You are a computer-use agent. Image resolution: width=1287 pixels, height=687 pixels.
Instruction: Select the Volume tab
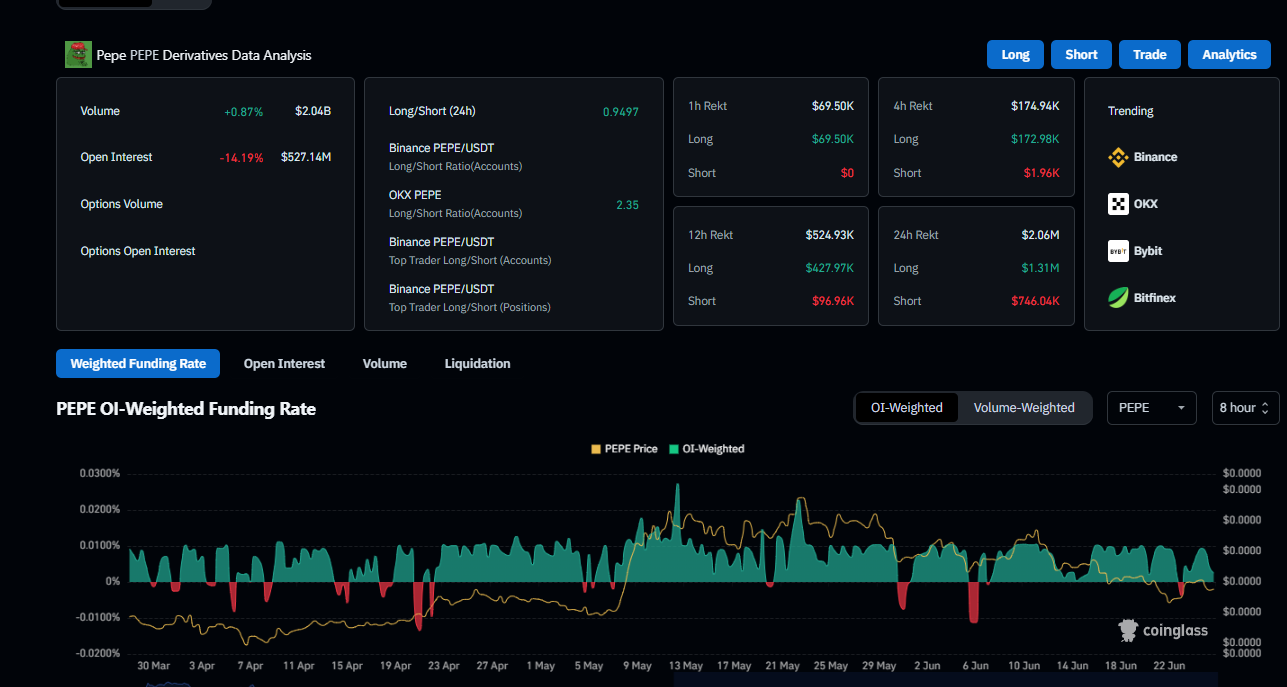click(385, 364)
